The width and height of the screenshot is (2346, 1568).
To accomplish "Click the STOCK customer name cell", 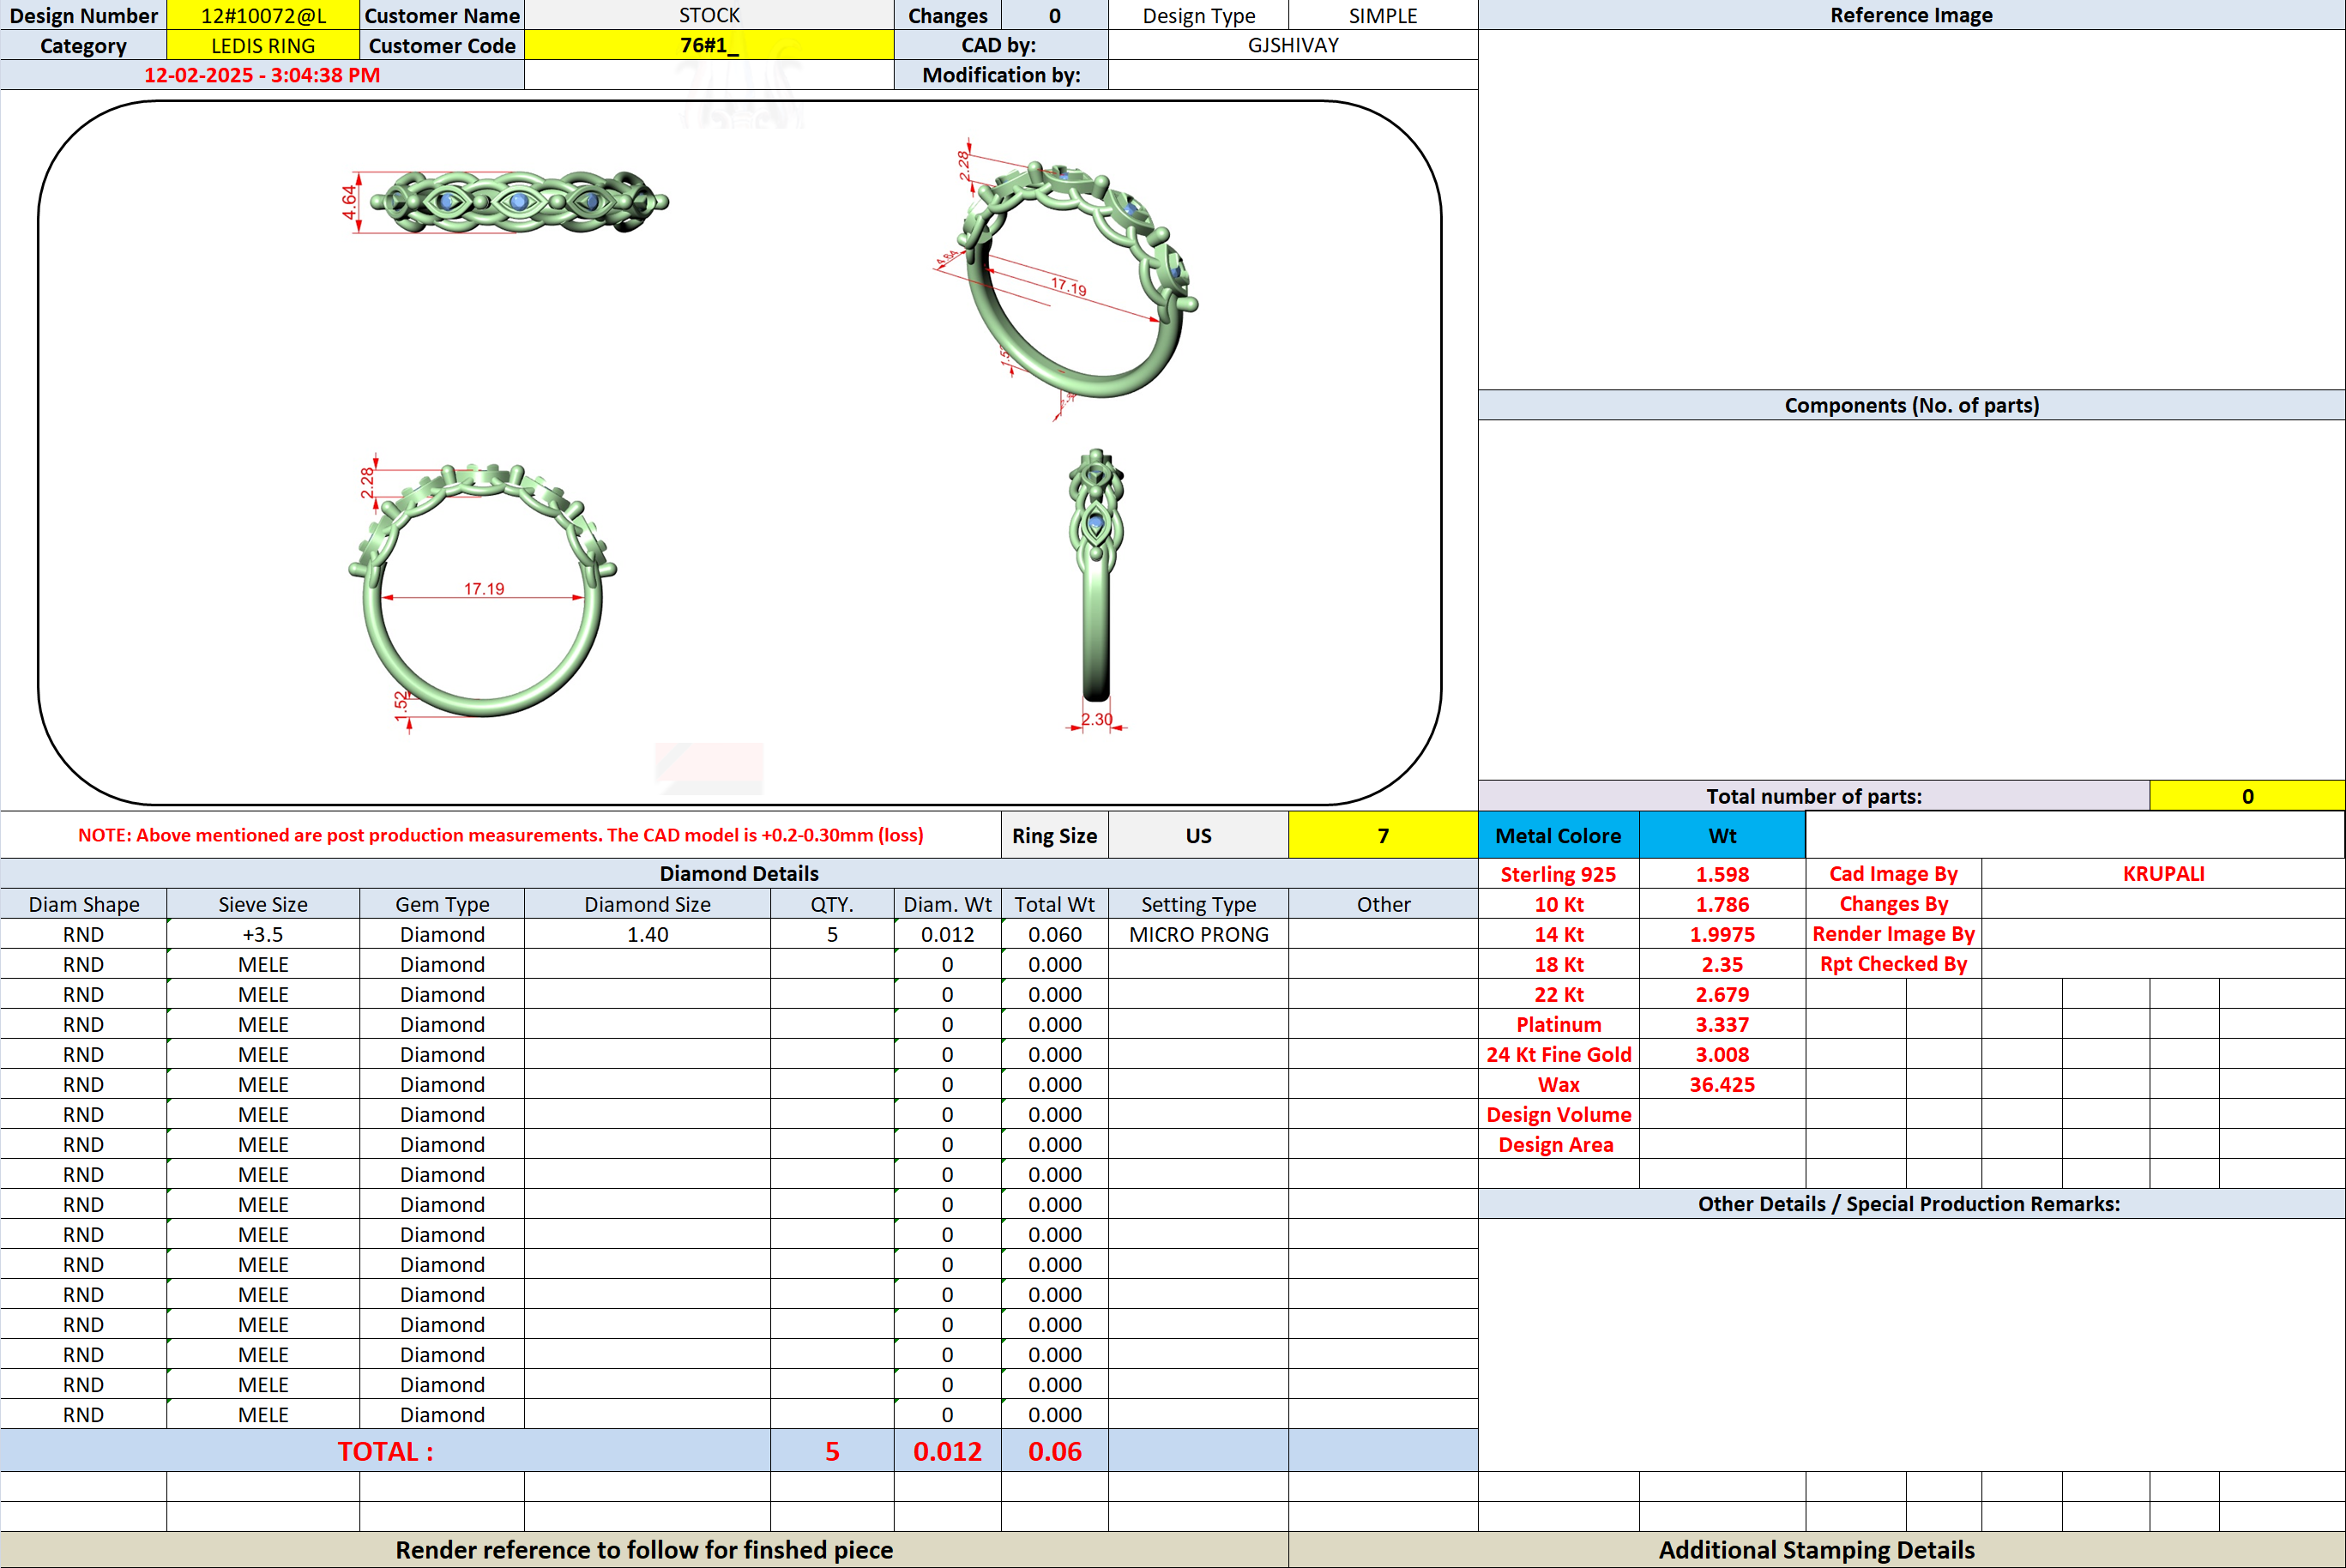I will (709, 15).
